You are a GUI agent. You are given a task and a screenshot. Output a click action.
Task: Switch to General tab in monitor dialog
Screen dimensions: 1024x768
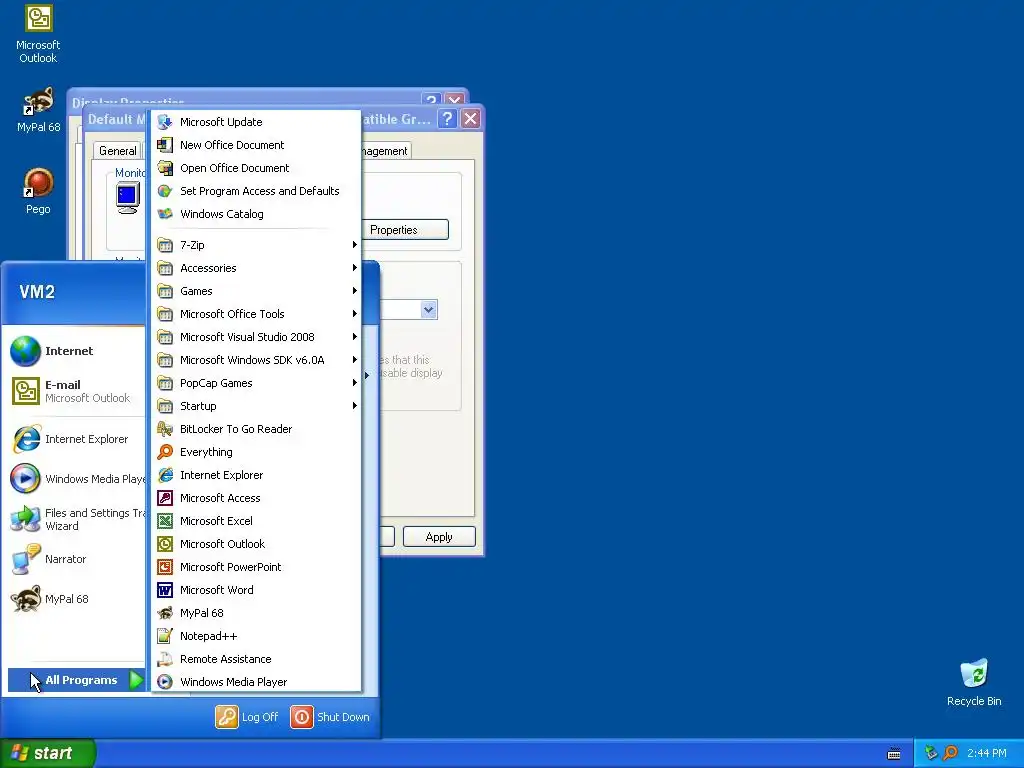point(118,151)
